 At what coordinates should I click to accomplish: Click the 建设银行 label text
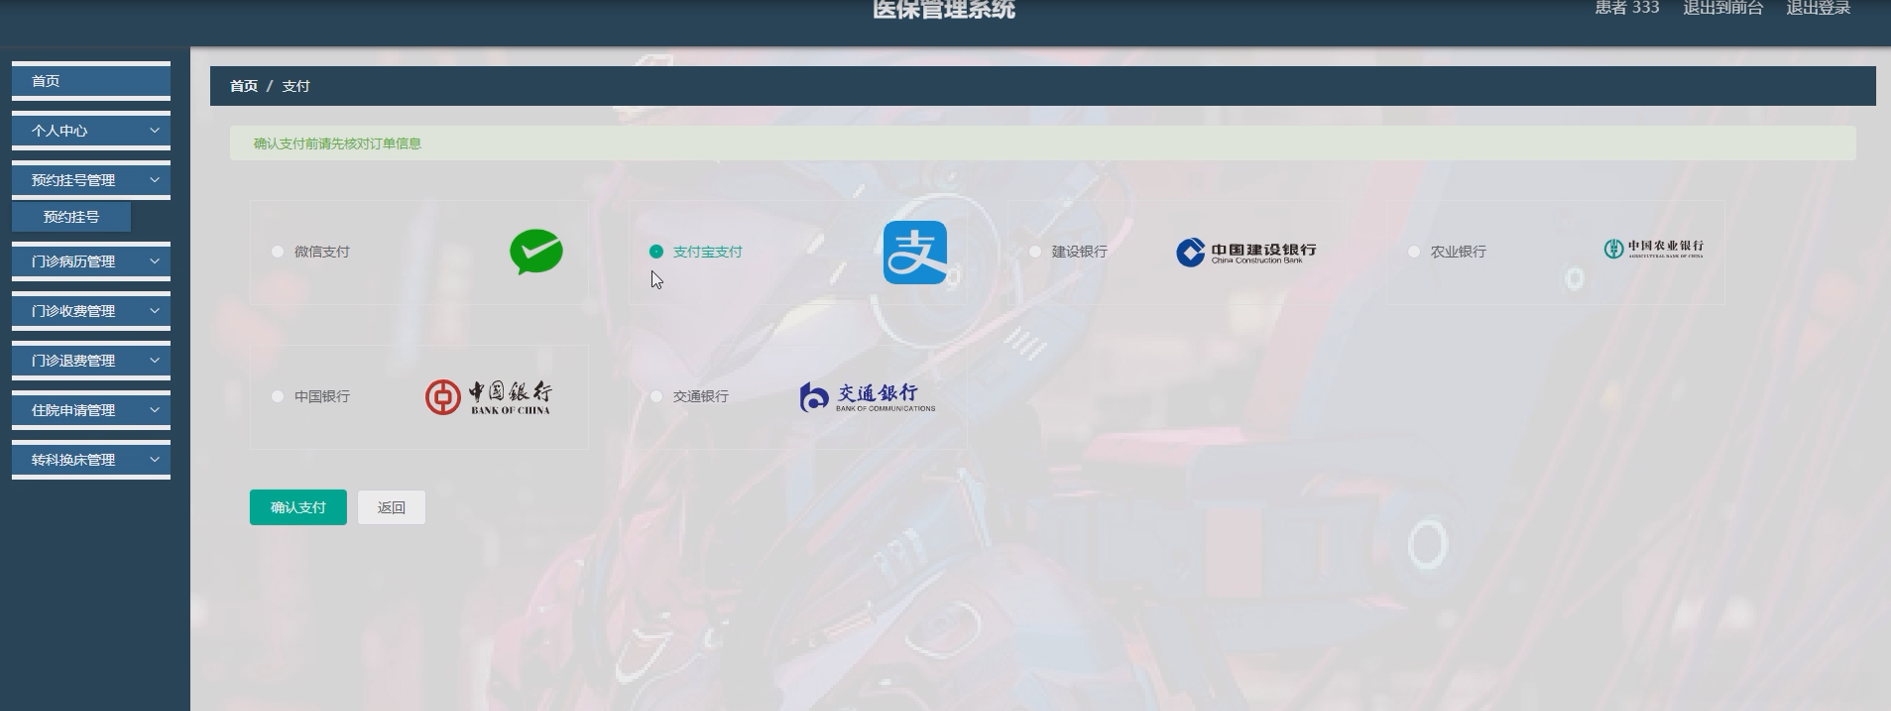[1079, 252]
